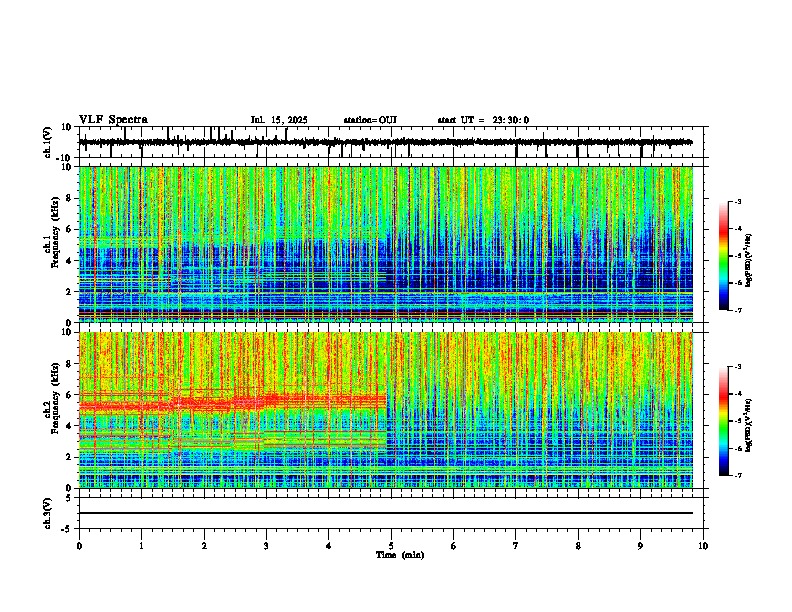Click the "6" kHz tick on ch.1 axis
Viewport: 792px width, 612px height.
71,229
